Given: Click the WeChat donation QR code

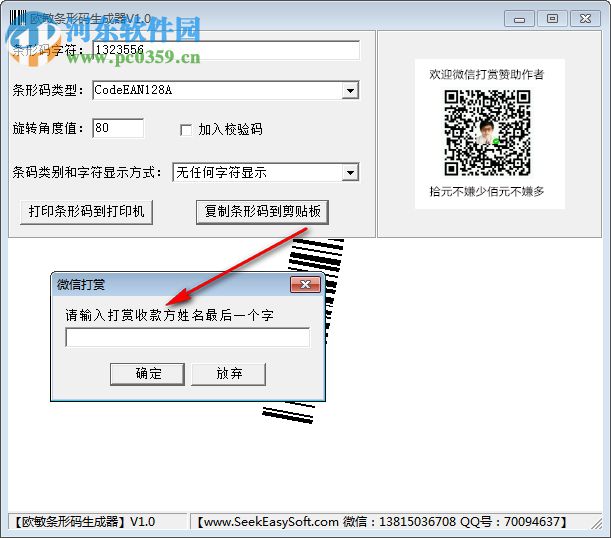Looking at the screenshot, I should click(x=487, y=132).
